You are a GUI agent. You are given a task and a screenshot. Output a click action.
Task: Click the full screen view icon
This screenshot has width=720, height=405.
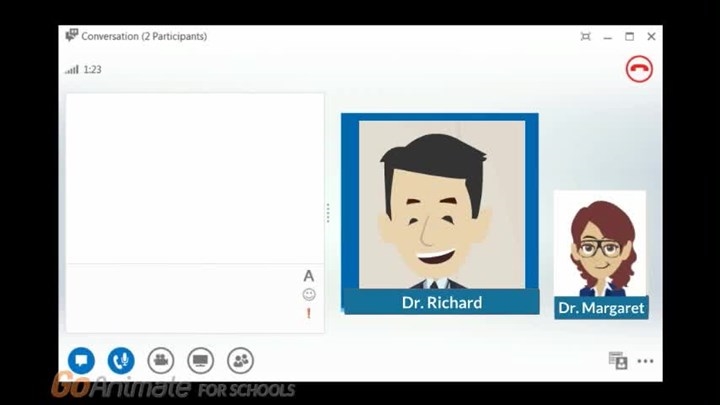[585, 36]
